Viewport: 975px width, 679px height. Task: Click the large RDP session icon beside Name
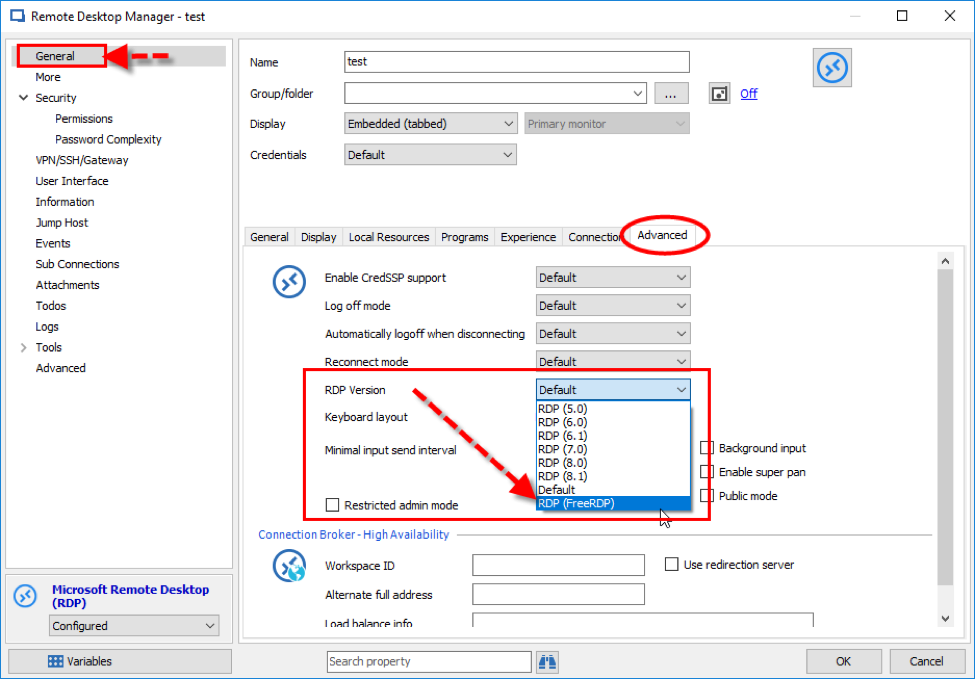point(832,68)
